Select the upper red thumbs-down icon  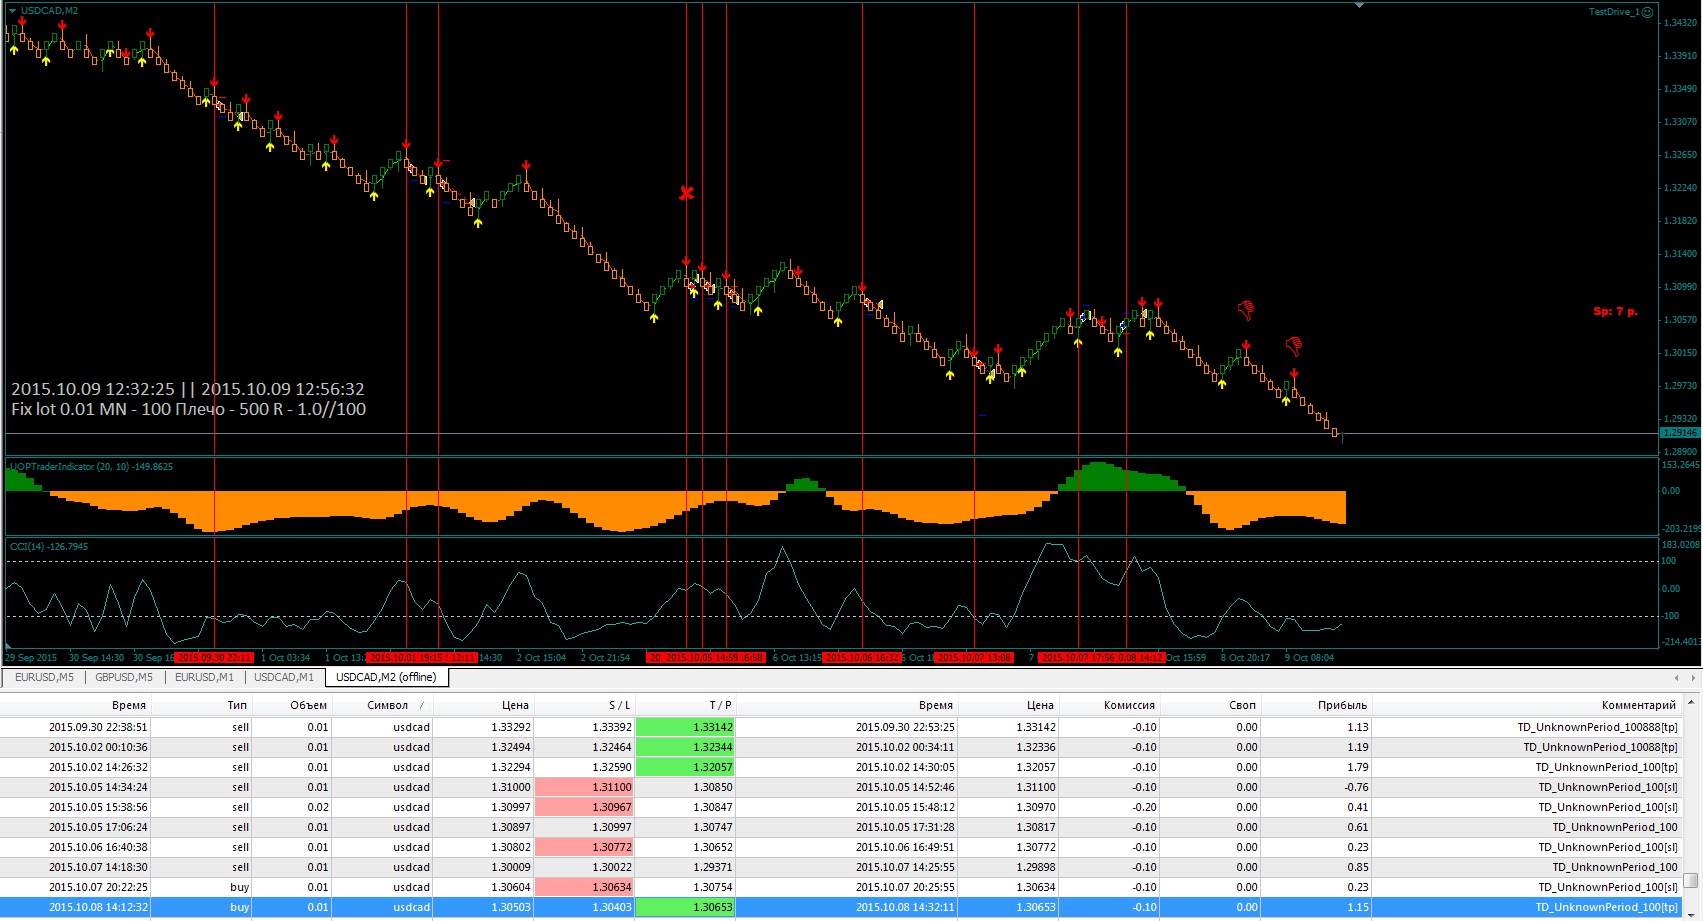tap(1246, 310)
